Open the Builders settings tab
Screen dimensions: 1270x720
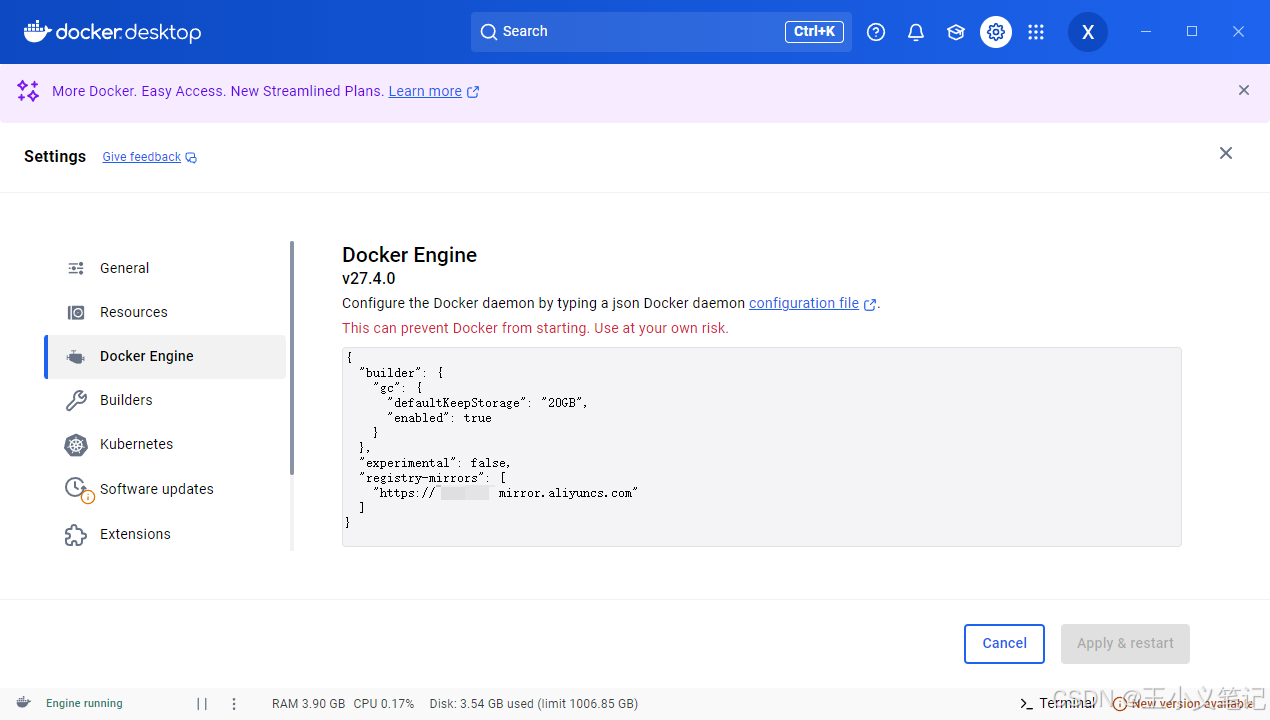coord(165,400)
